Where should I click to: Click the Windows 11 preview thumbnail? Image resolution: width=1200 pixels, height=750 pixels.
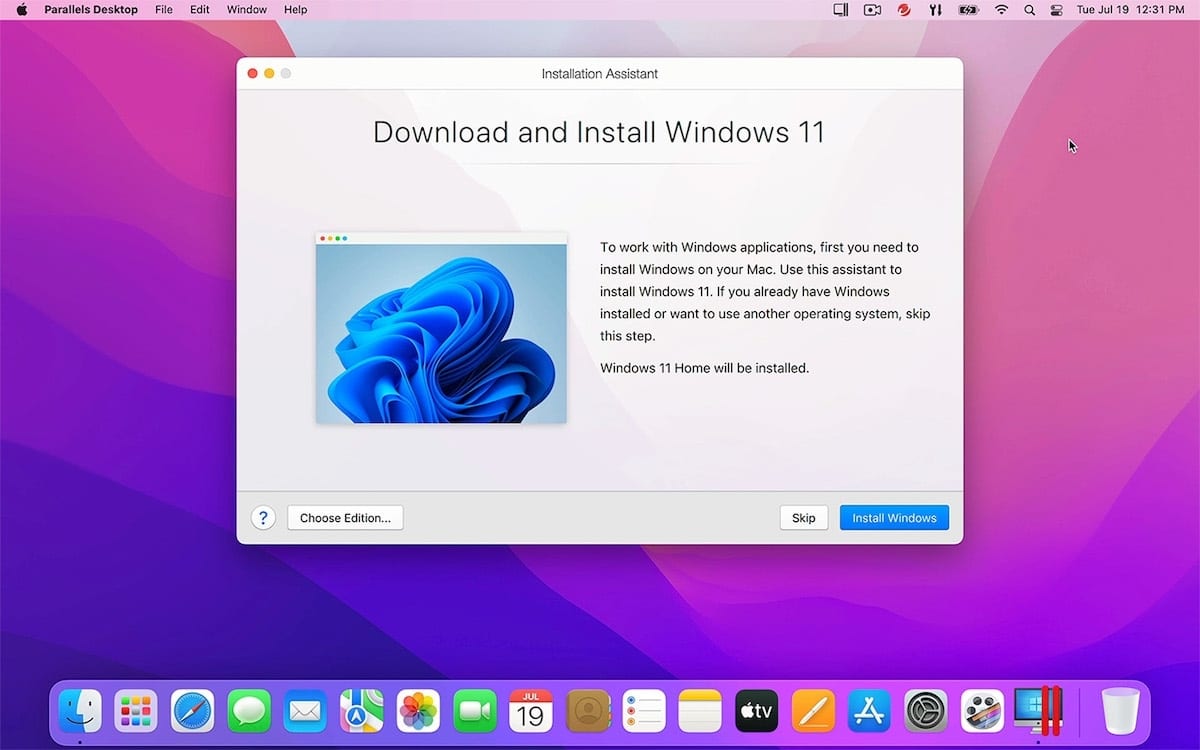pos(441,328)
